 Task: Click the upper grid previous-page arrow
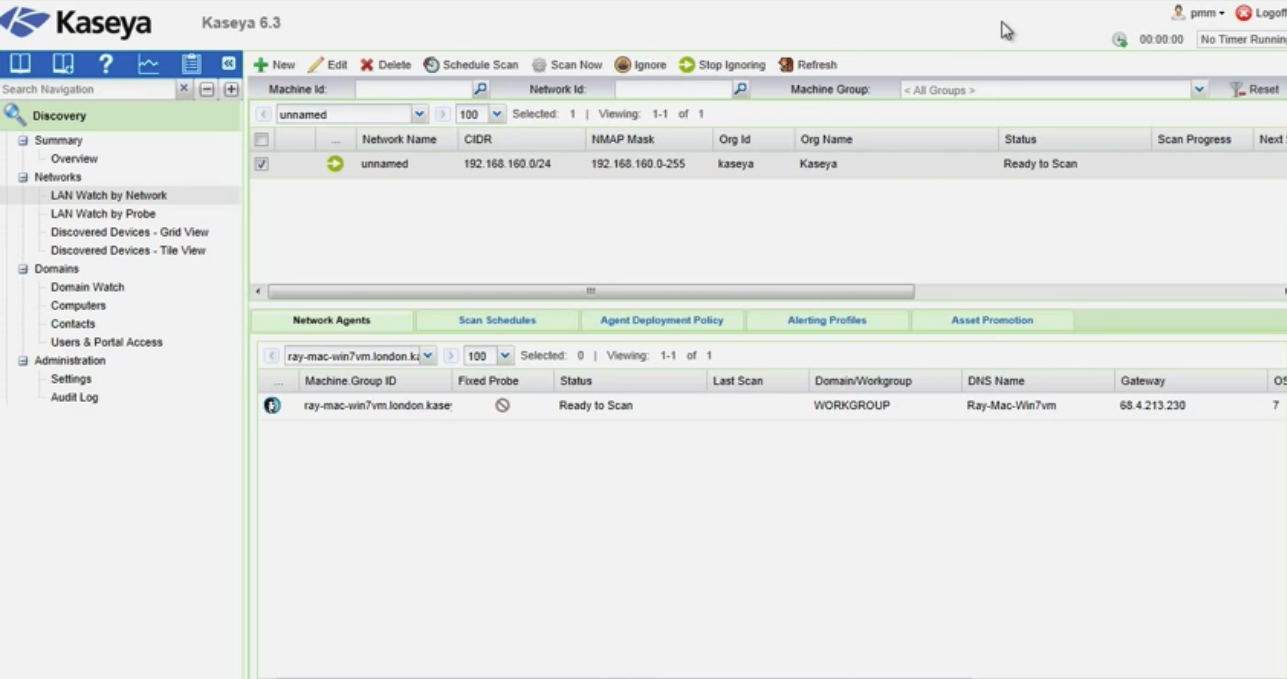265,114
